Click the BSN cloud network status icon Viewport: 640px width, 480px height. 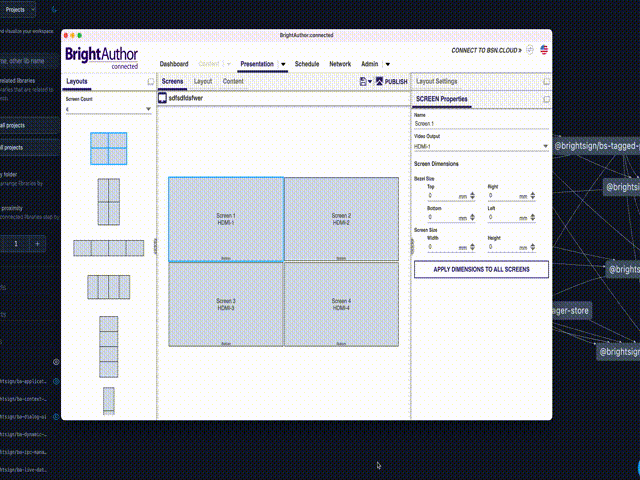pos(530,50)
